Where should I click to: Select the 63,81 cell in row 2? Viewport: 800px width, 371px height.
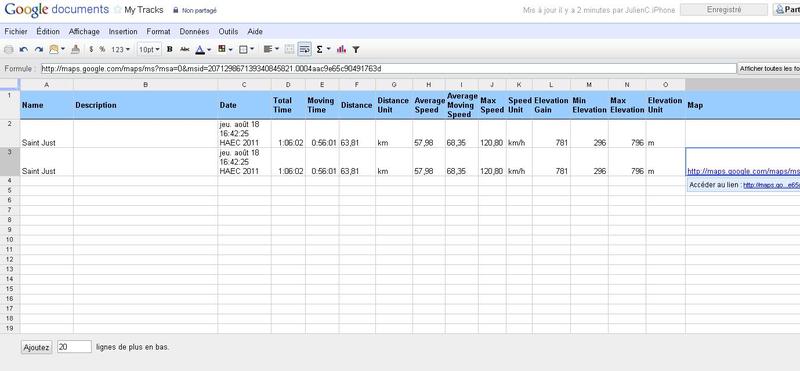click(x=357, y=134)
